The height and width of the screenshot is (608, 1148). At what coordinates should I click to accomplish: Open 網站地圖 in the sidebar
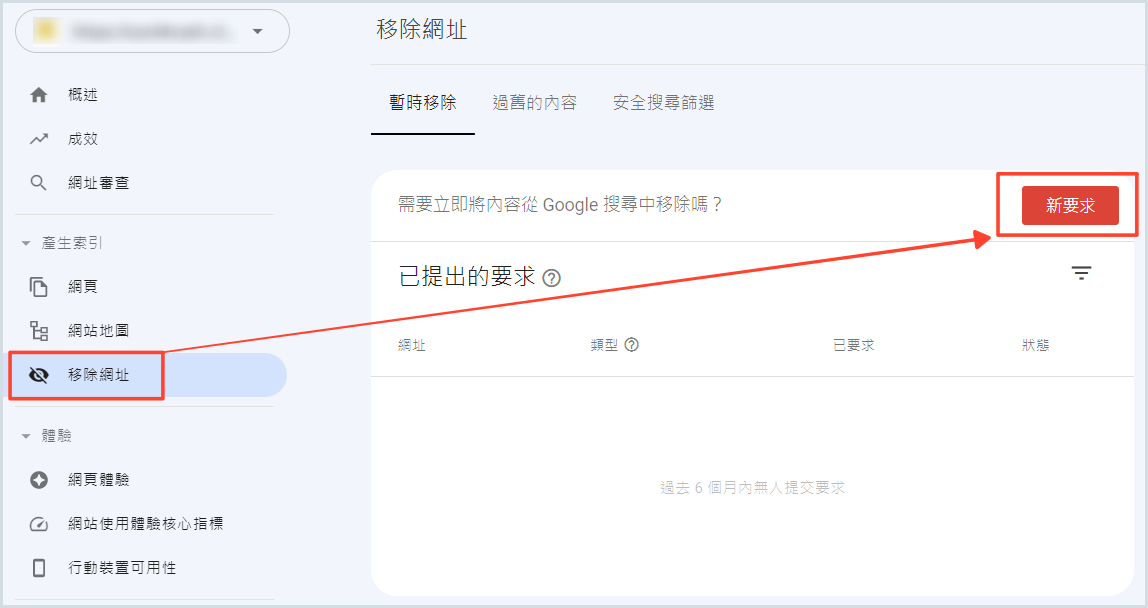[98, 331]
